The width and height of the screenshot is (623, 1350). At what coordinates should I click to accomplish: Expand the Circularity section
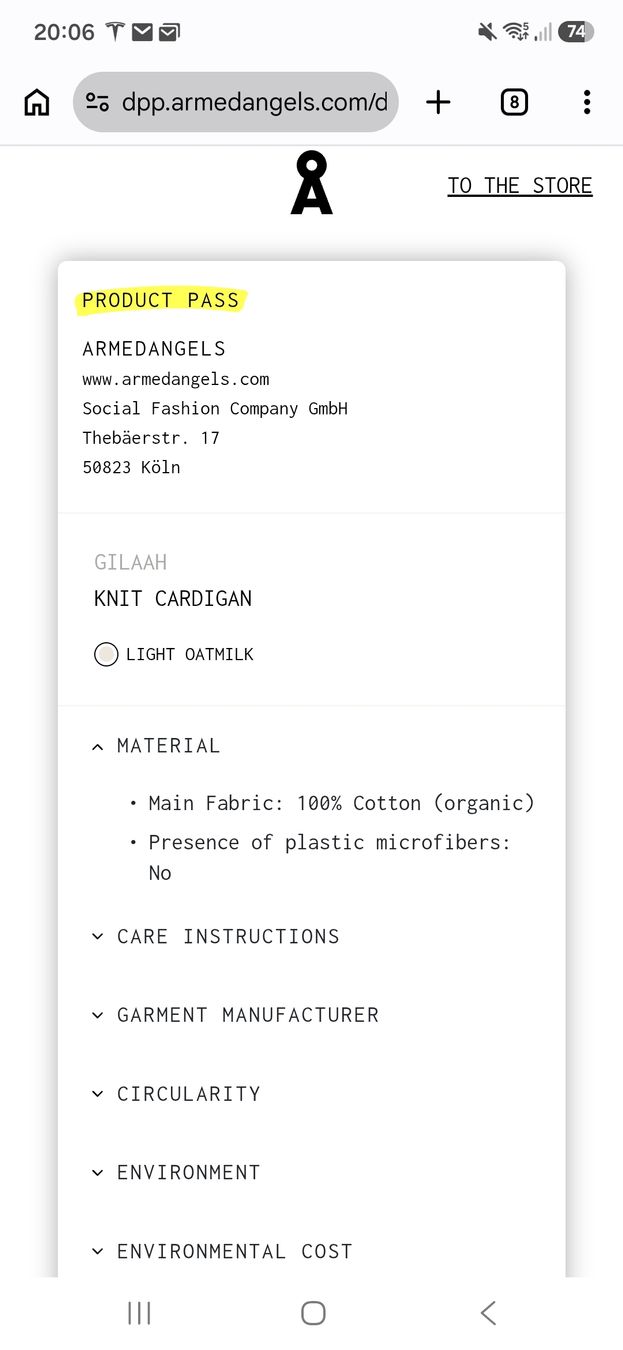(x=176, y=1094)
